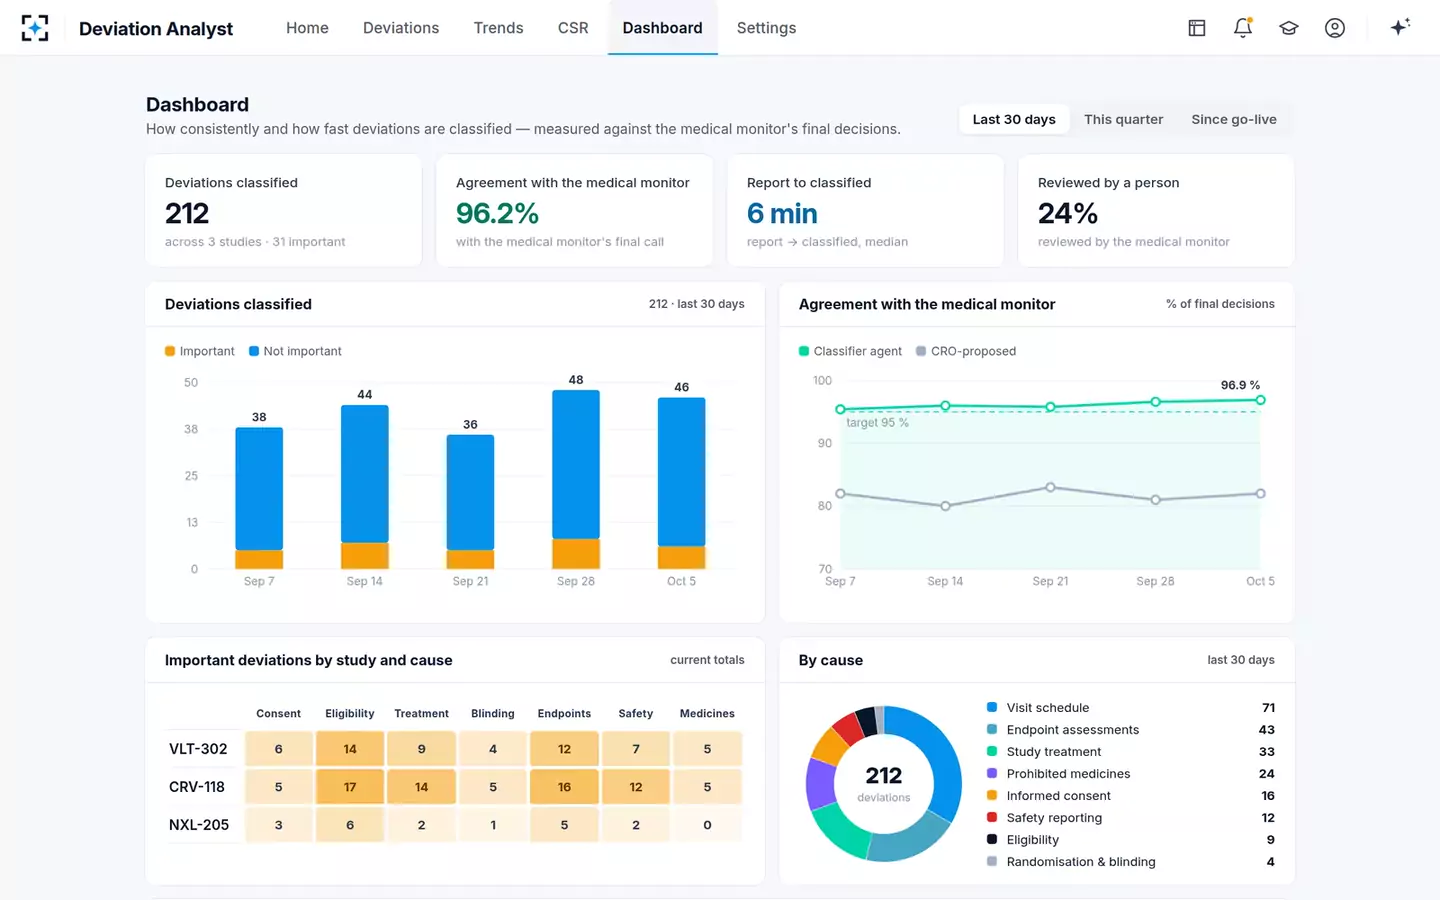Viewport: 1440px width, 900px height.
Task: Toggle Classifier agent line in legend
Action: 850,351
